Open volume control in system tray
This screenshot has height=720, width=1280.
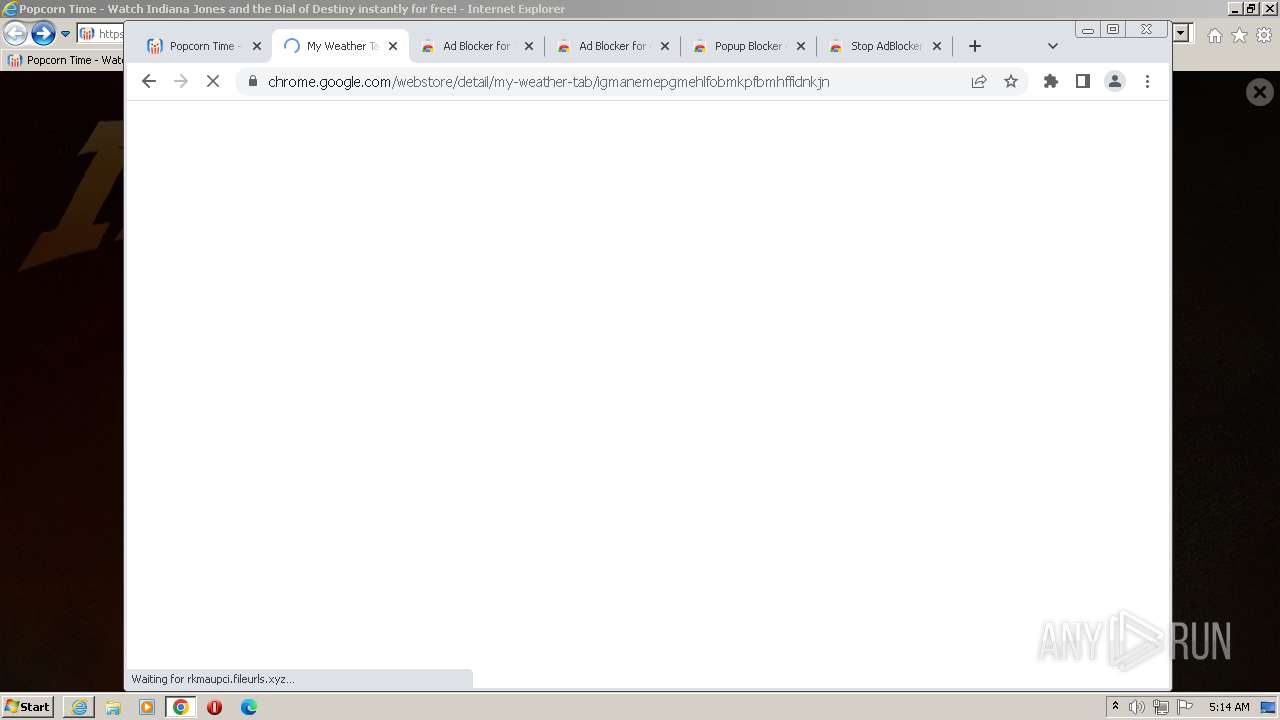pyautogui.click(x=1137, y=707)
